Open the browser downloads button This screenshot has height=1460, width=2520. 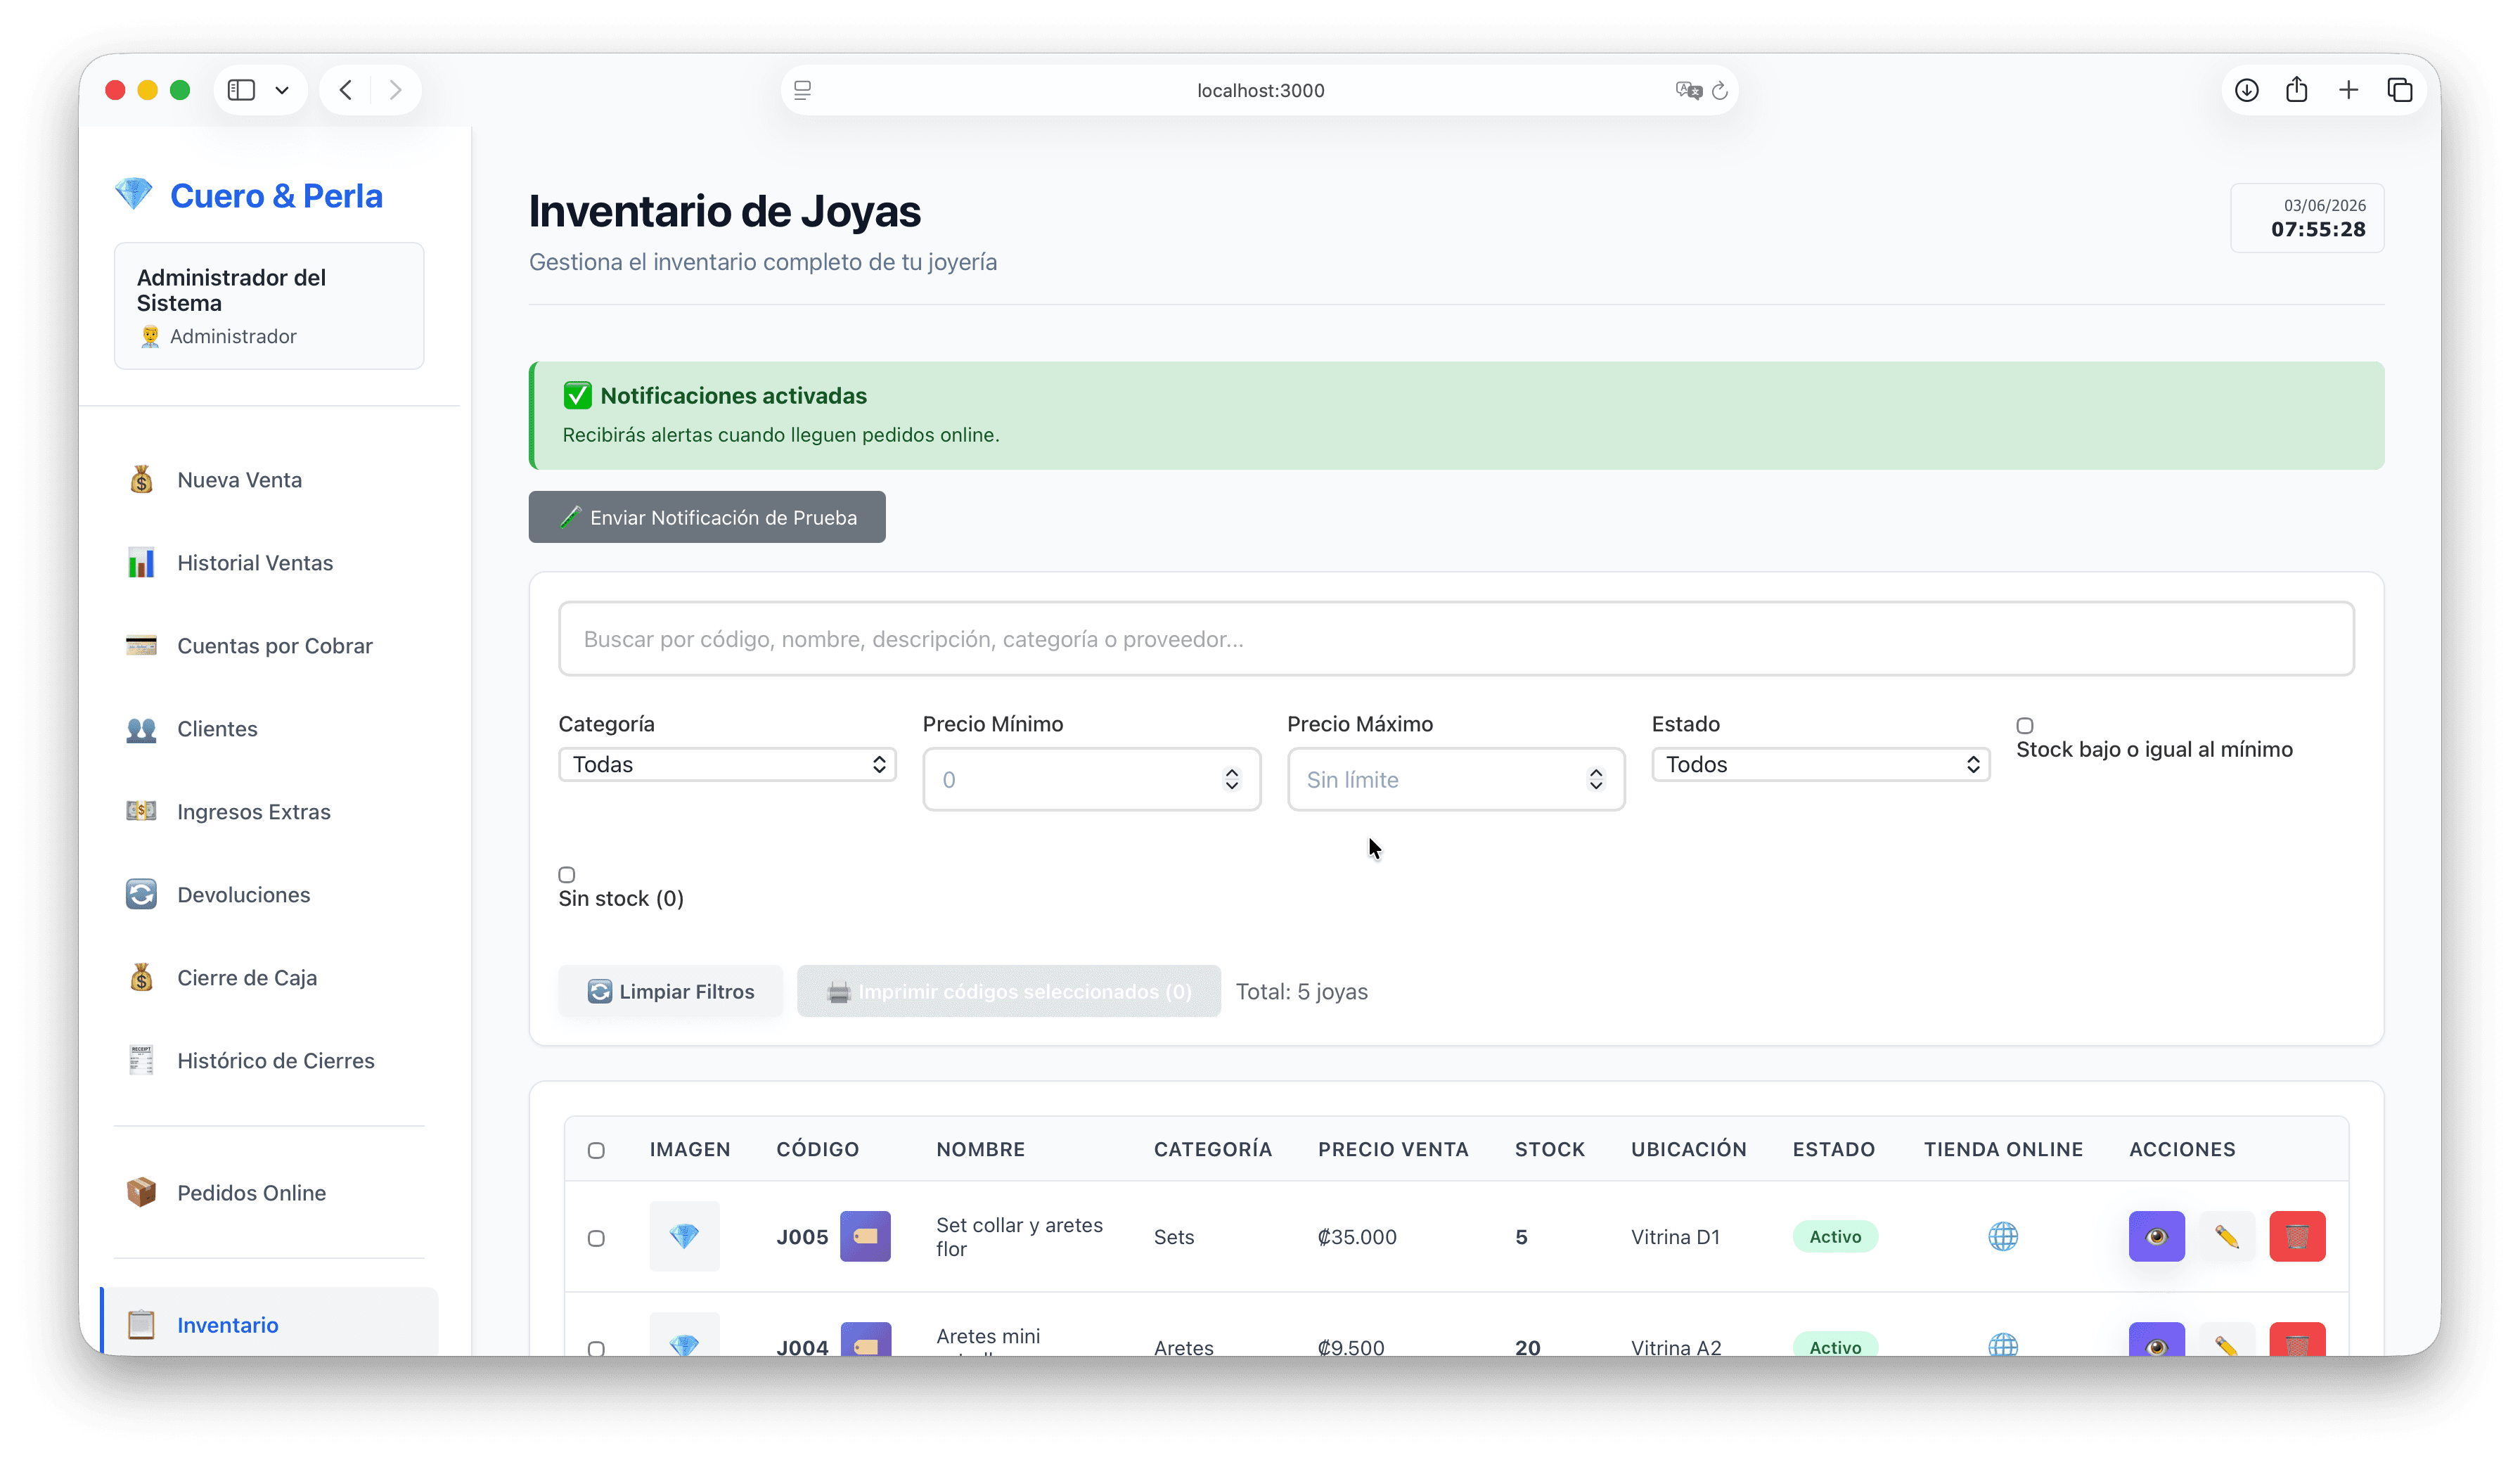[2246, 90]
